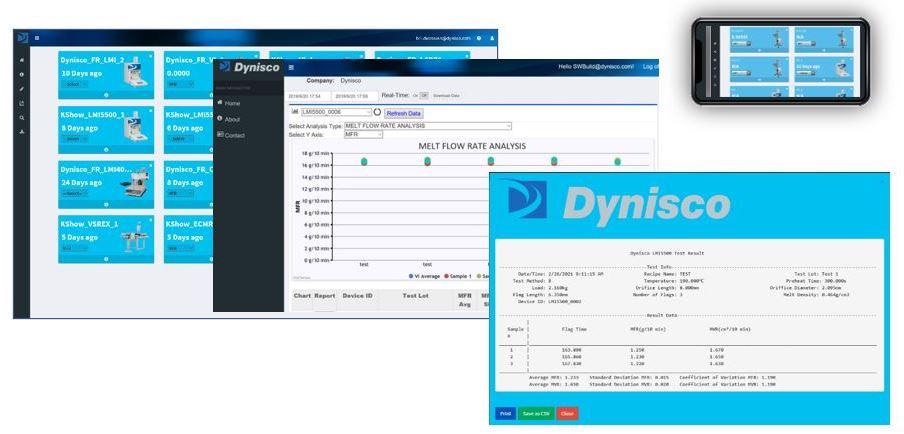Open the dropdown on the KShow_VSREX_1 card
904x434 pixels.
pos(74,248)
